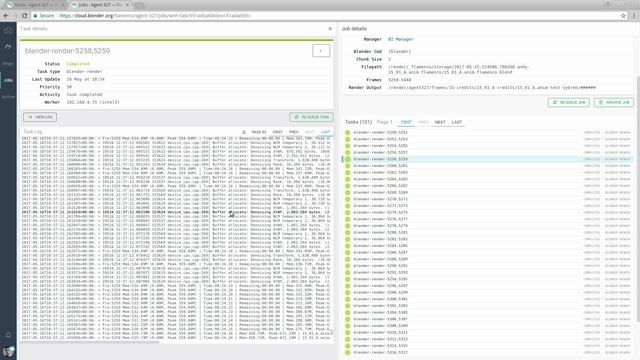
Task: Click green status dot of task 5316,5317
Action: pos(348,353)
